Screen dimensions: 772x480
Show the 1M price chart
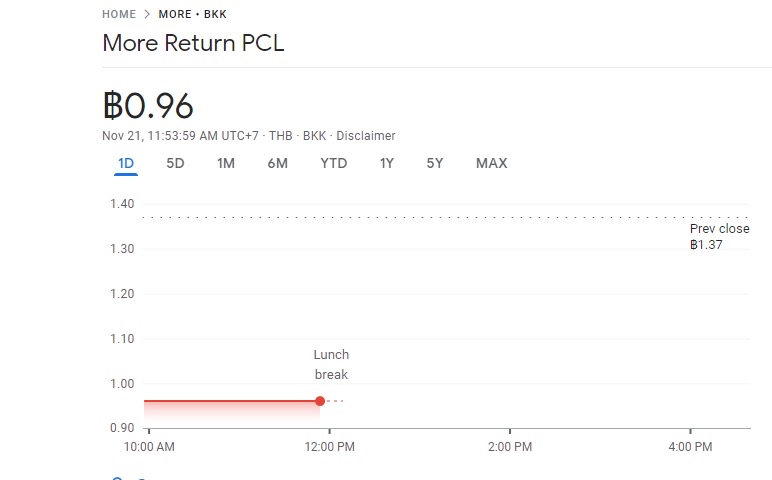tap(226, 163)
